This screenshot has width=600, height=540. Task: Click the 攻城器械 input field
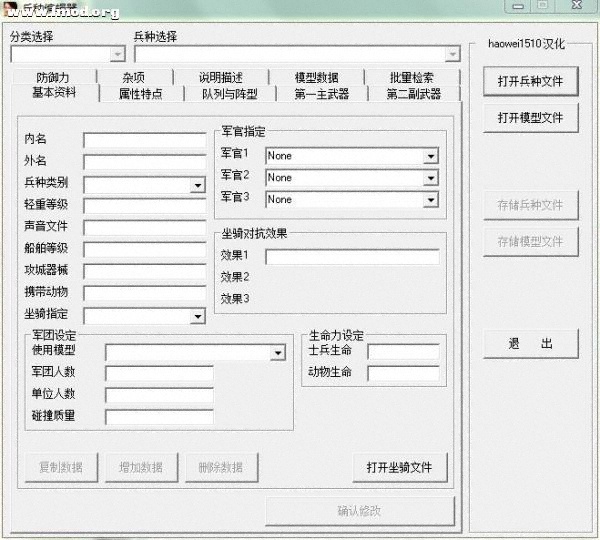(x=145, y=271)
